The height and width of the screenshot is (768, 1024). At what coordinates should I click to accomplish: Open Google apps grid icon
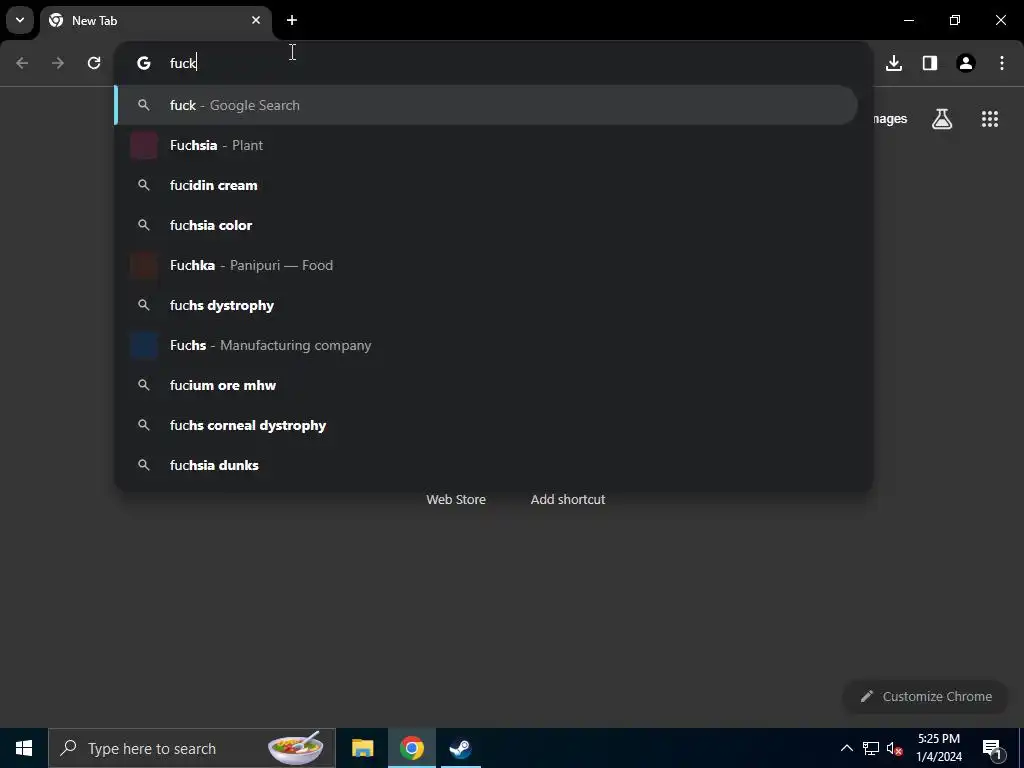coord(990,119)
